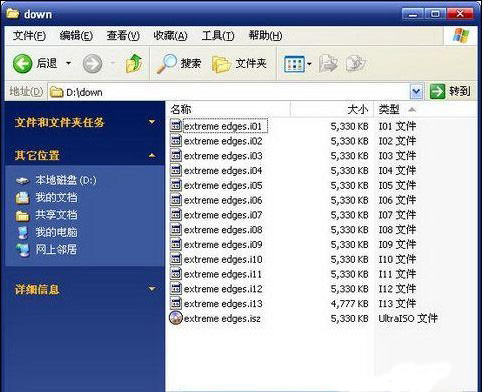The width and height of the screenshot is (484, 392).
Task: Open the 帮助(H) menu
Action: 265,35
